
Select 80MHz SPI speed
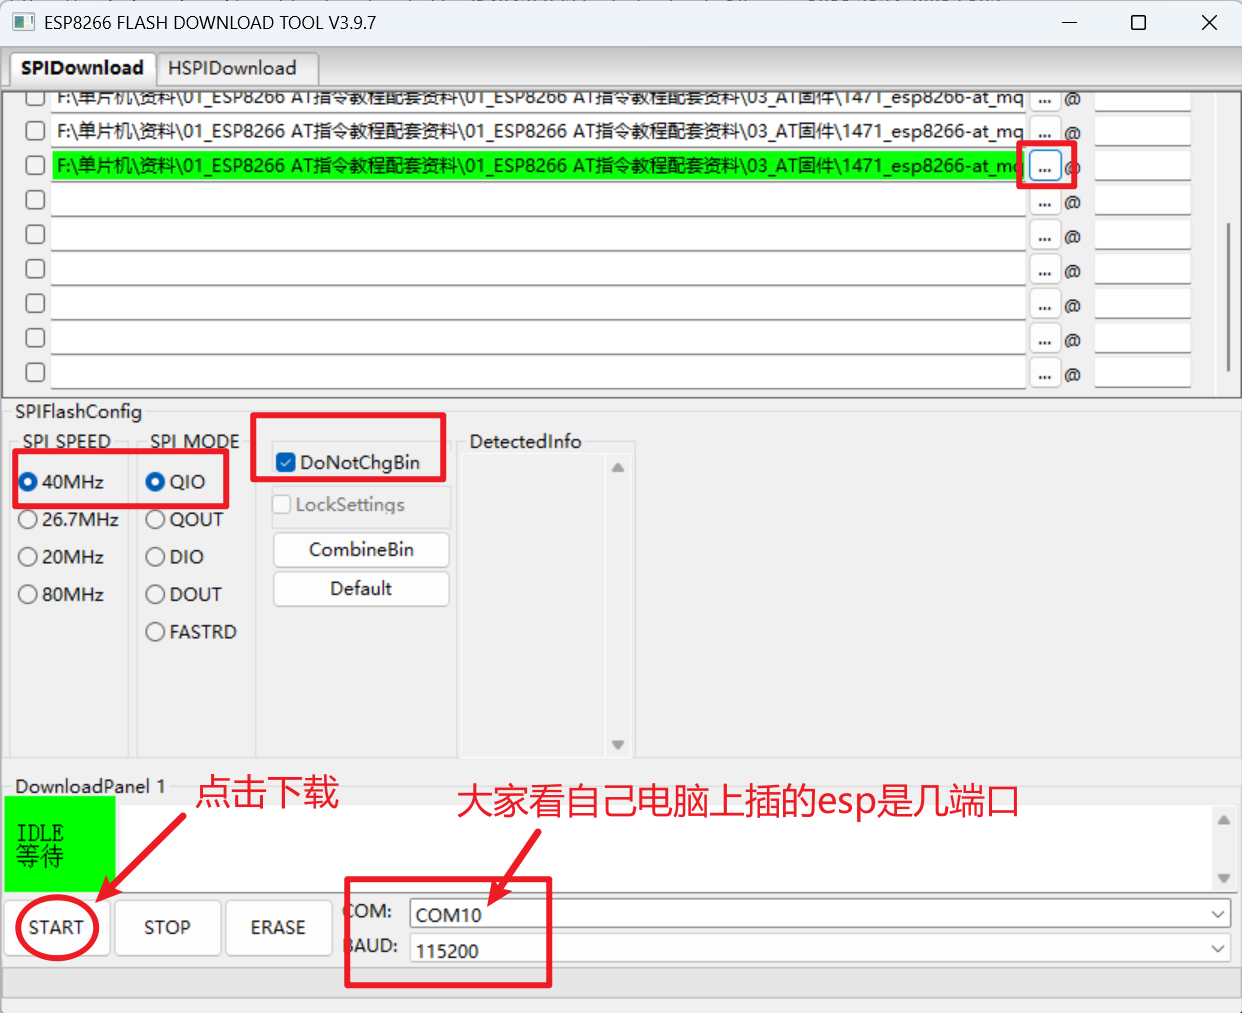pyautogui.click(x=27, y=594)
